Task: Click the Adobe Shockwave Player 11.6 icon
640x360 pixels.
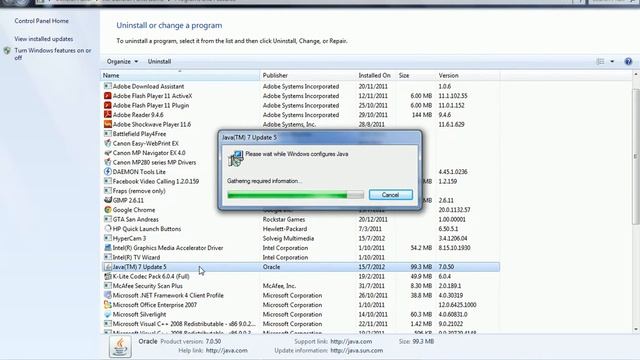Action: tap(107, 124)
